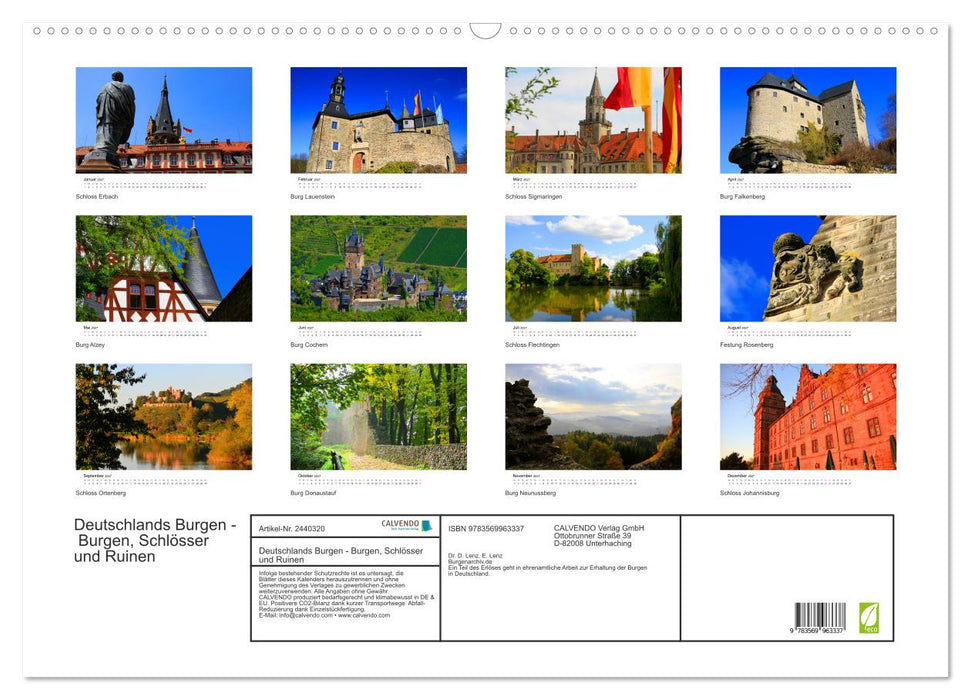
Task: Click the 'Schloss Ortenberg' caption
Action: 101,493
